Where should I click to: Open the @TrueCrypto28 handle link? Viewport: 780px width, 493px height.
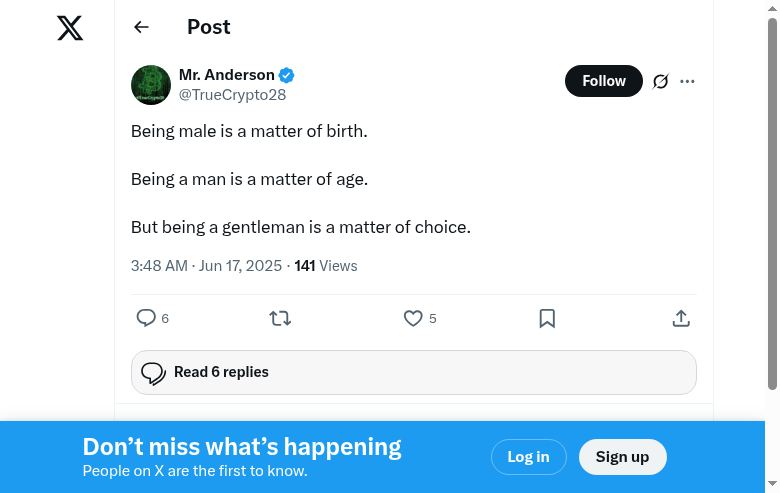pos(232,95)
